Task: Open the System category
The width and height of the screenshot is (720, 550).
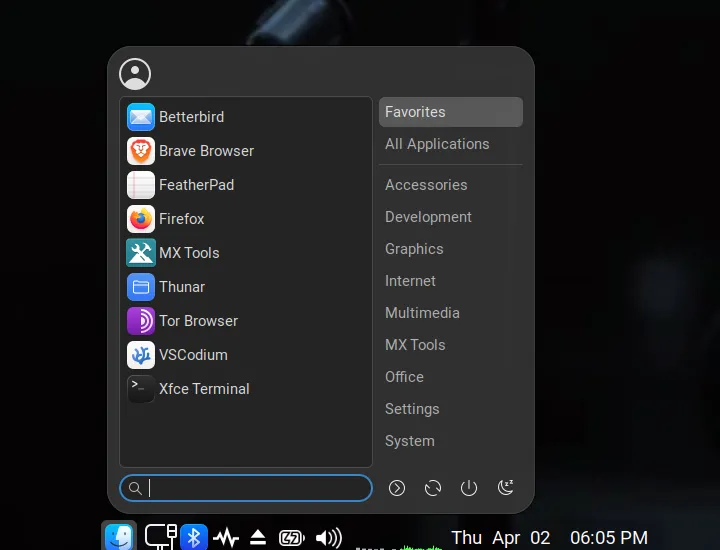Action: point(451,441)
